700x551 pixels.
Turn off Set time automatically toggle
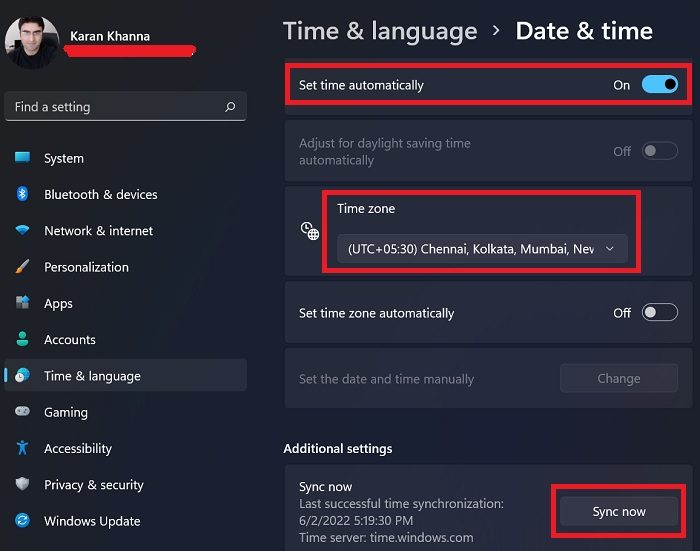(x=659, y=85)
